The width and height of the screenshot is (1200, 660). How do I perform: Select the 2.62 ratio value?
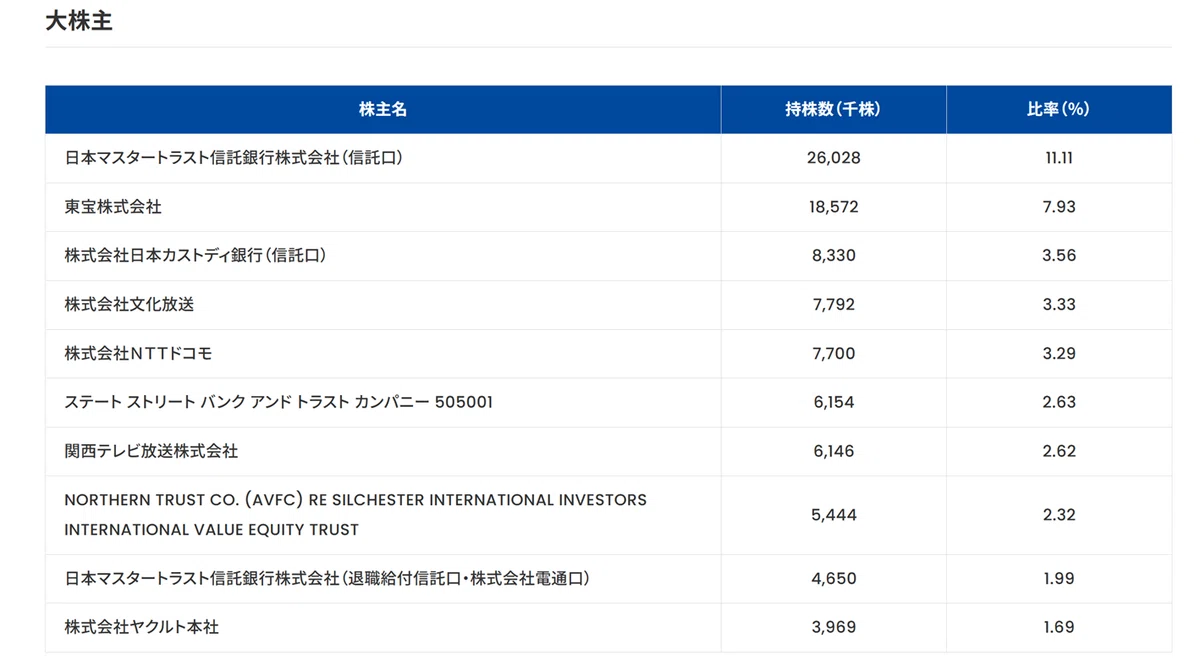click(x=1059, y=451)
